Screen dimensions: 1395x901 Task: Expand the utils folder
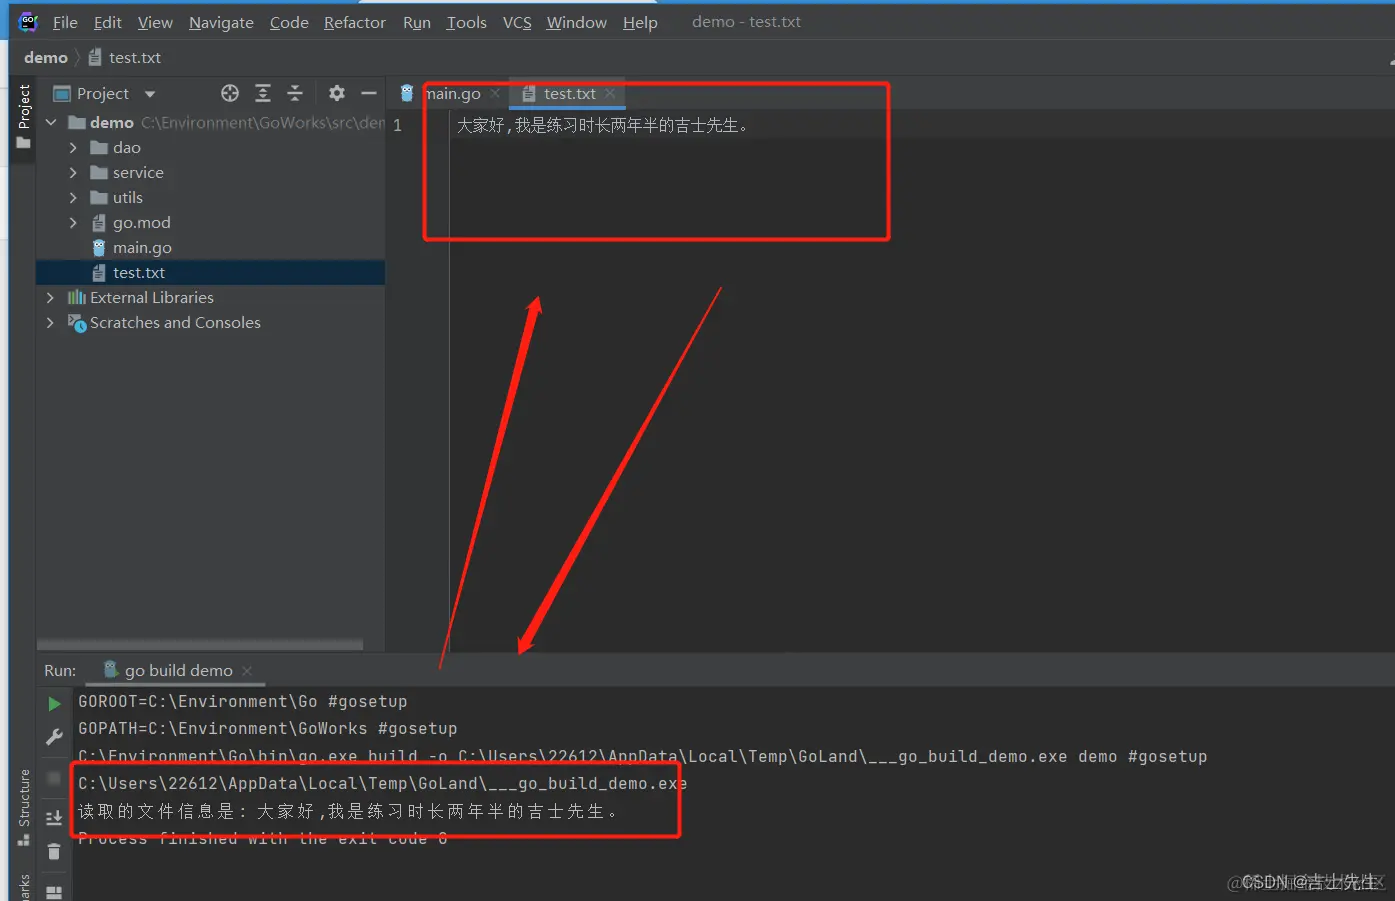tap(73, 197)
